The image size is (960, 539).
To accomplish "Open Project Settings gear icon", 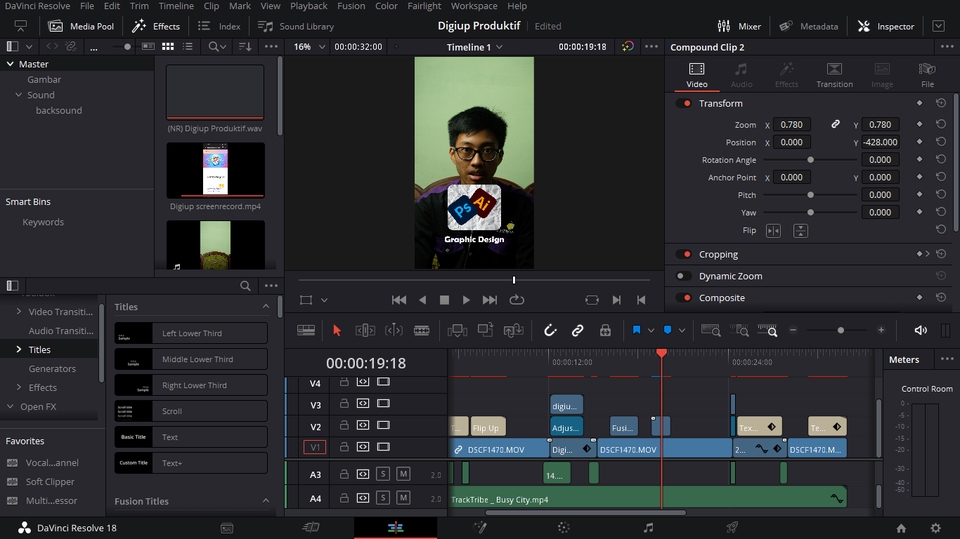I will 936,528.
